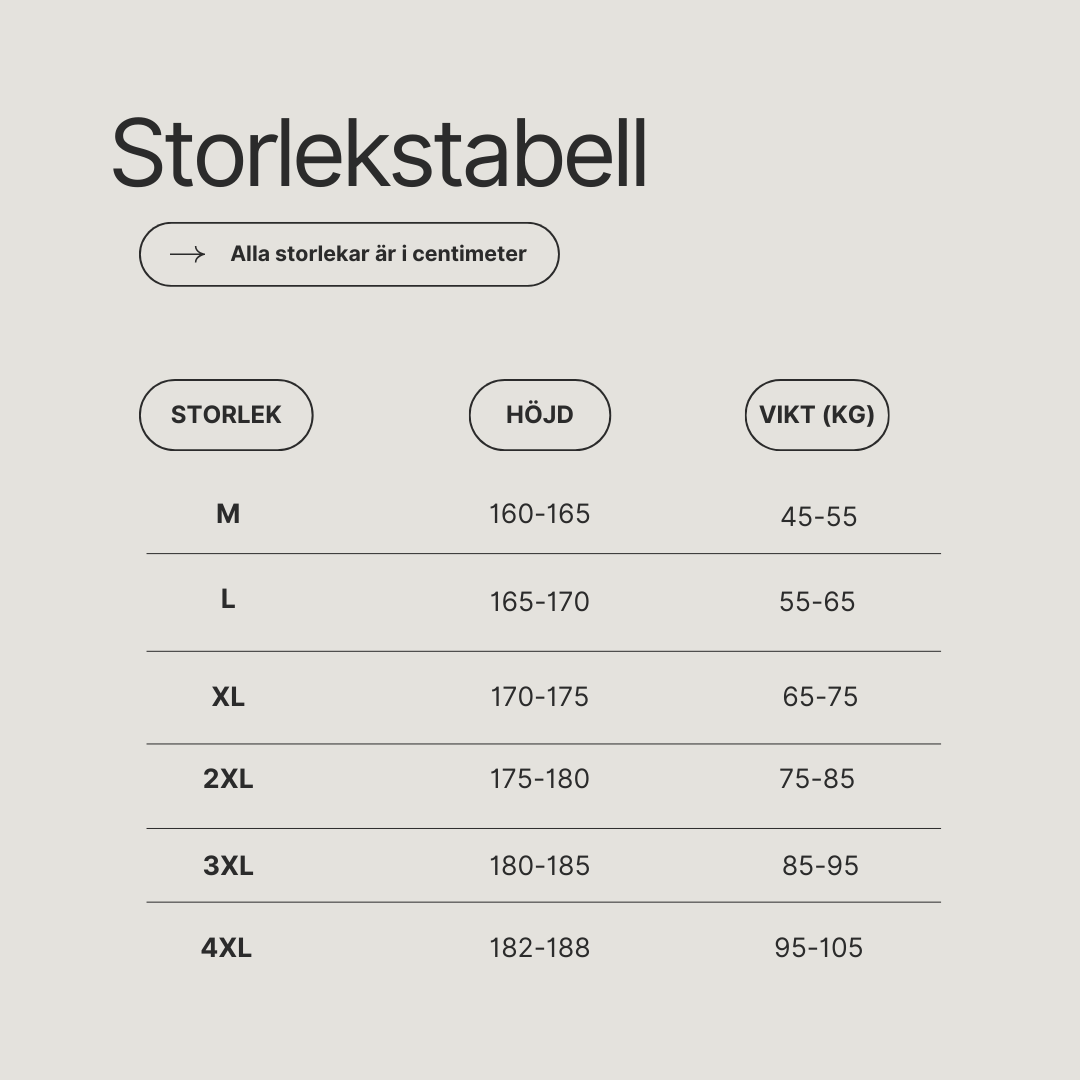This screenshot has height=1080, width=1080.
Task: Click height value 170-175
Action: (x=540, y=697)
